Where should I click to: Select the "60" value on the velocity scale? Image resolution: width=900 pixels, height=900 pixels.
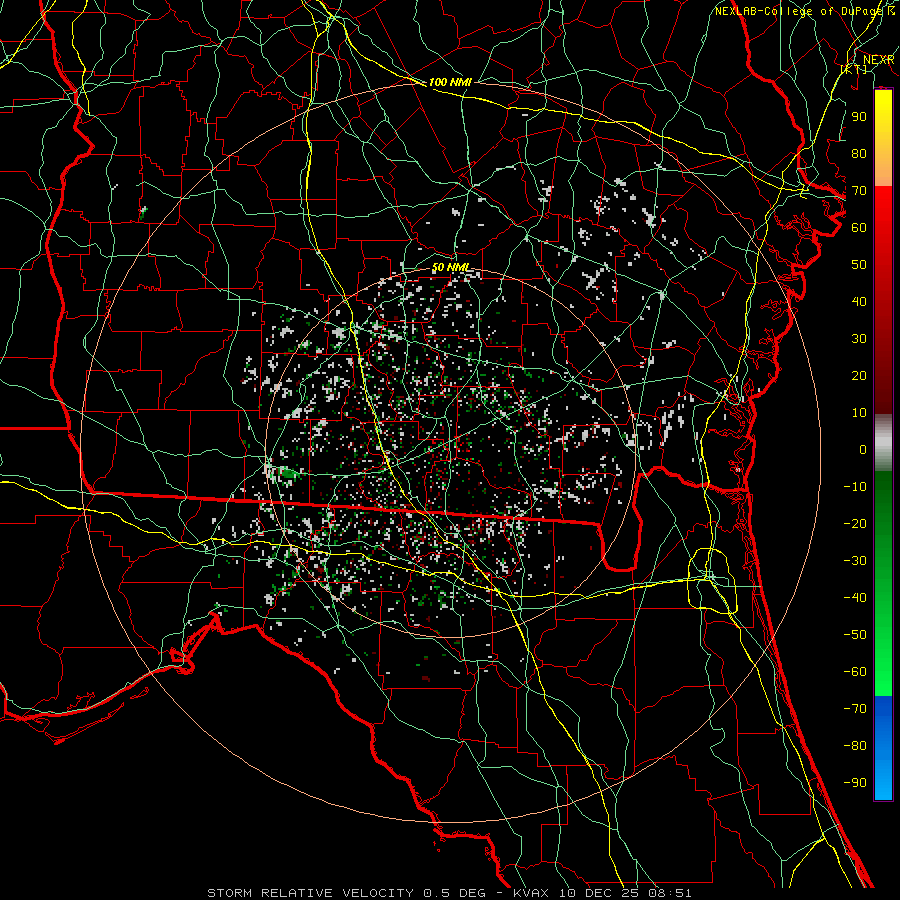(x=859, y=228)
